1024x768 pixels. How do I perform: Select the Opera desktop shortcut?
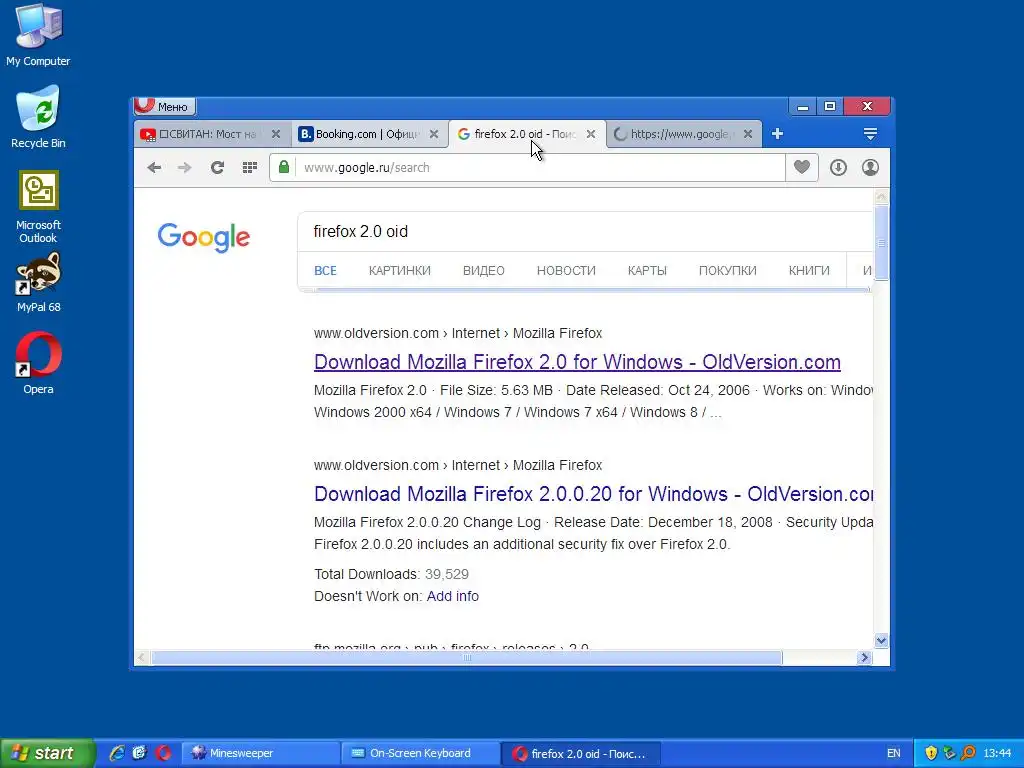(x=39, y=363)
